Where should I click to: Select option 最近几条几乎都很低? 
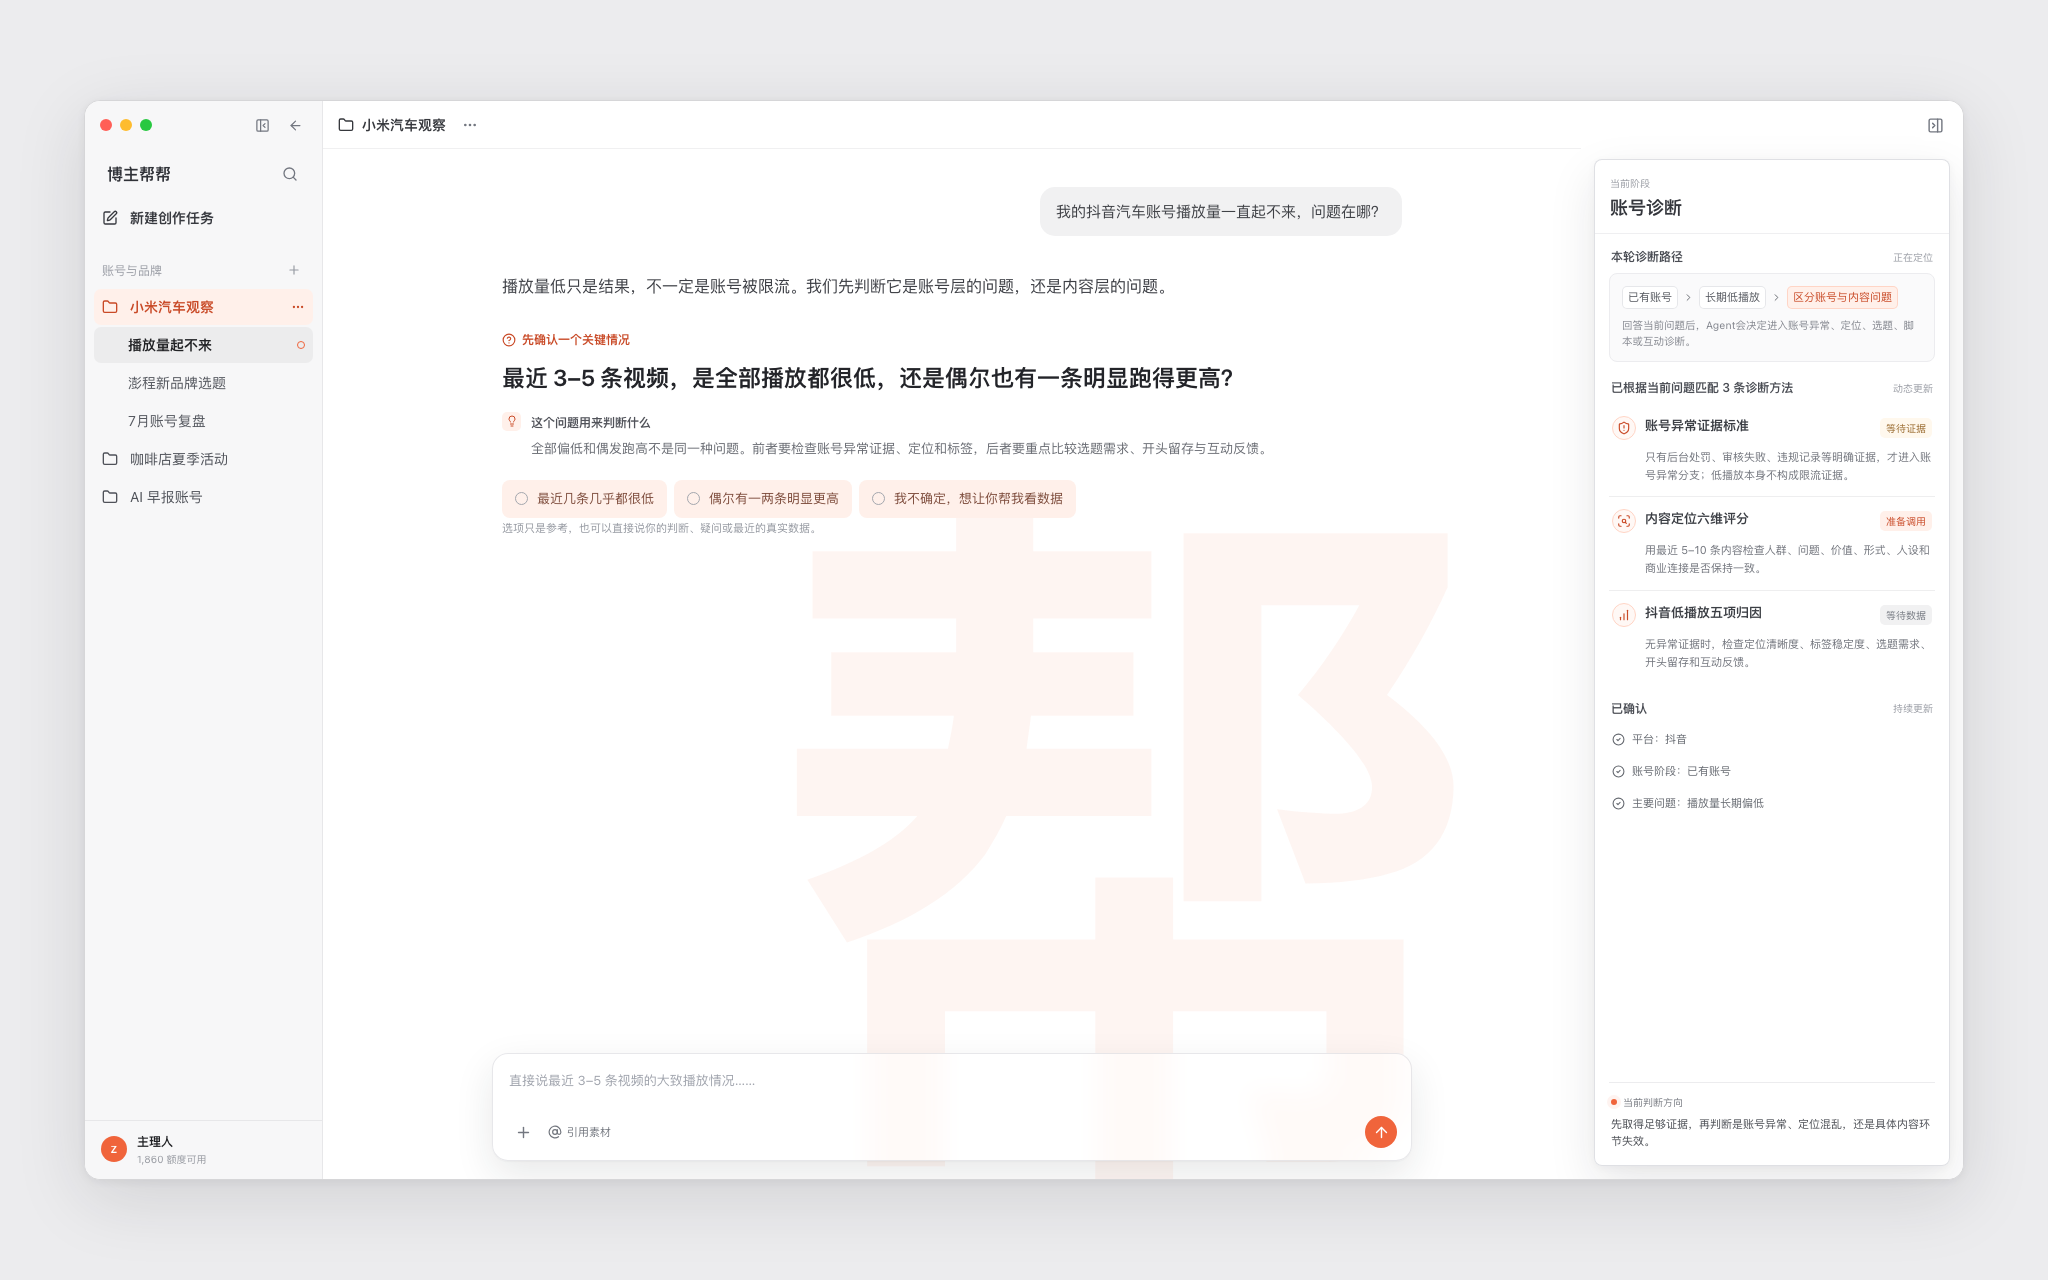585,498
